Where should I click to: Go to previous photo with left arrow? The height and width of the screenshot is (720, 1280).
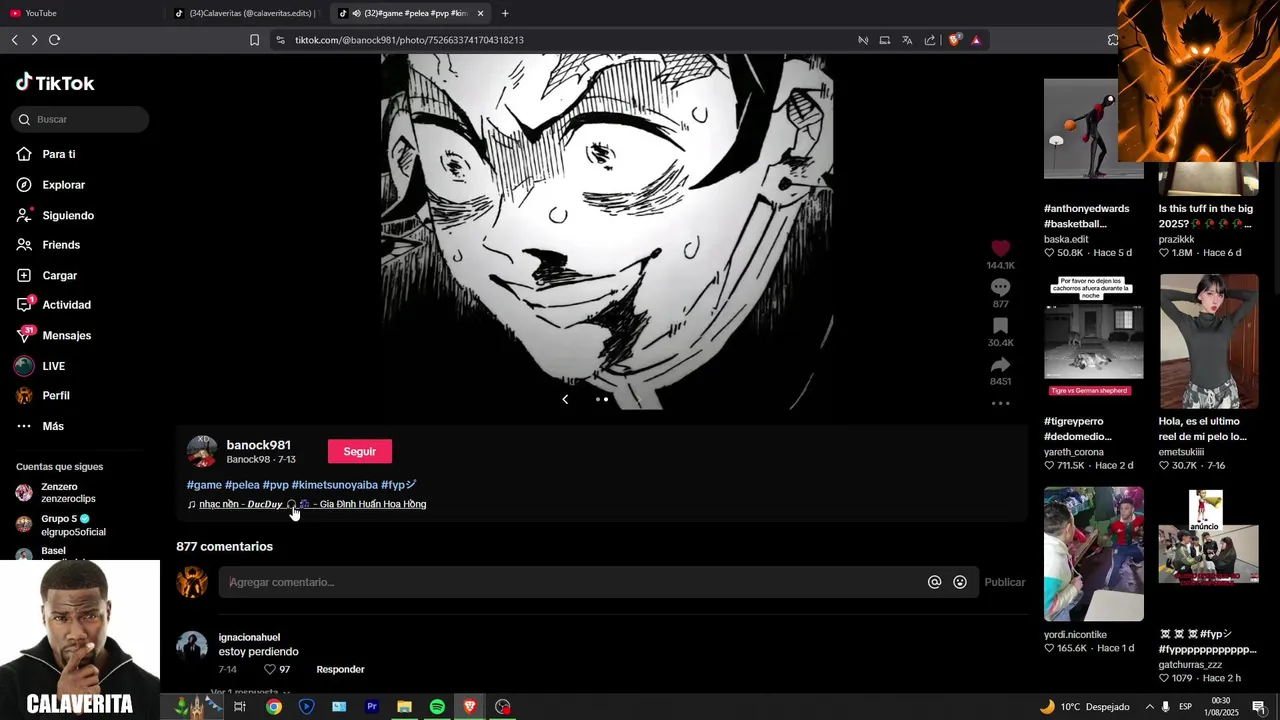[x=565, y=399]
